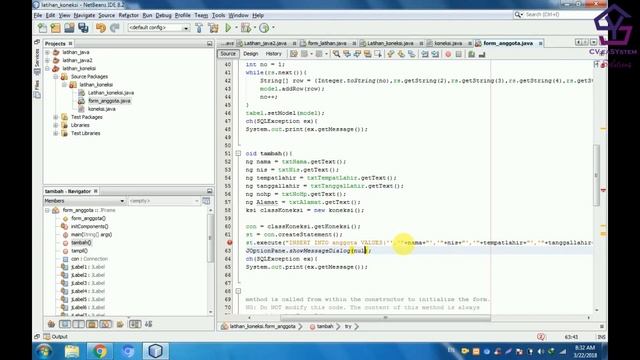Click the Redo toolbar icon
The width and height of the screenshot is (640, 360).
pyautogui.click(x=115, y=28)
